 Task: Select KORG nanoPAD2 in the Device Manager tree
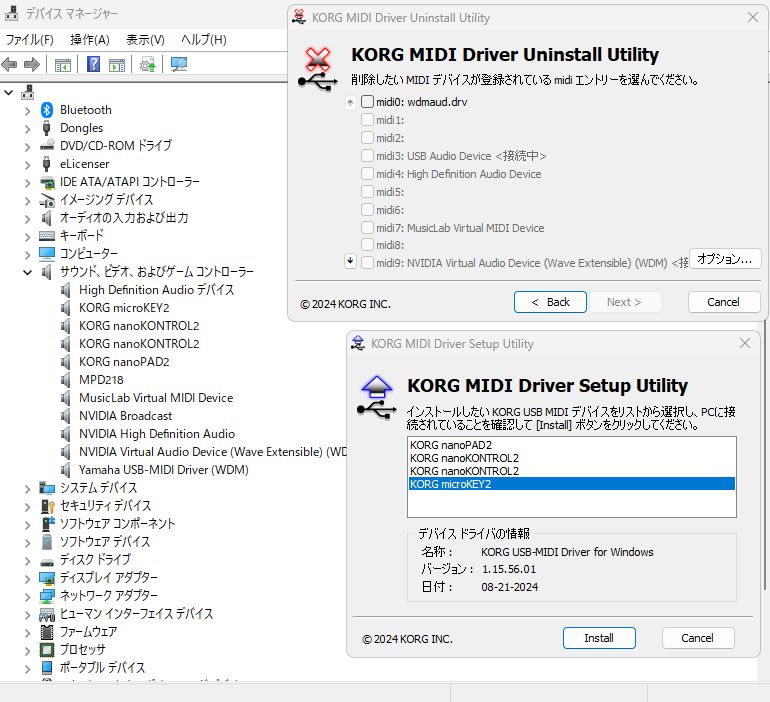[x=124, y=362]
